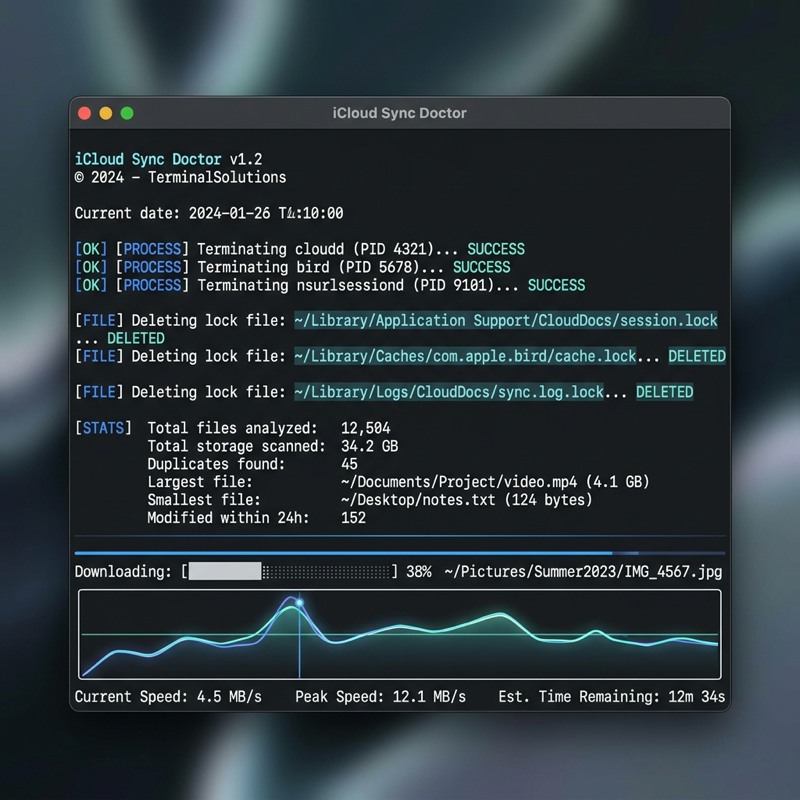Click SUCCESS status after nsurlsessiond
Viewport: 800px width, 800px height.
(556, 285)
